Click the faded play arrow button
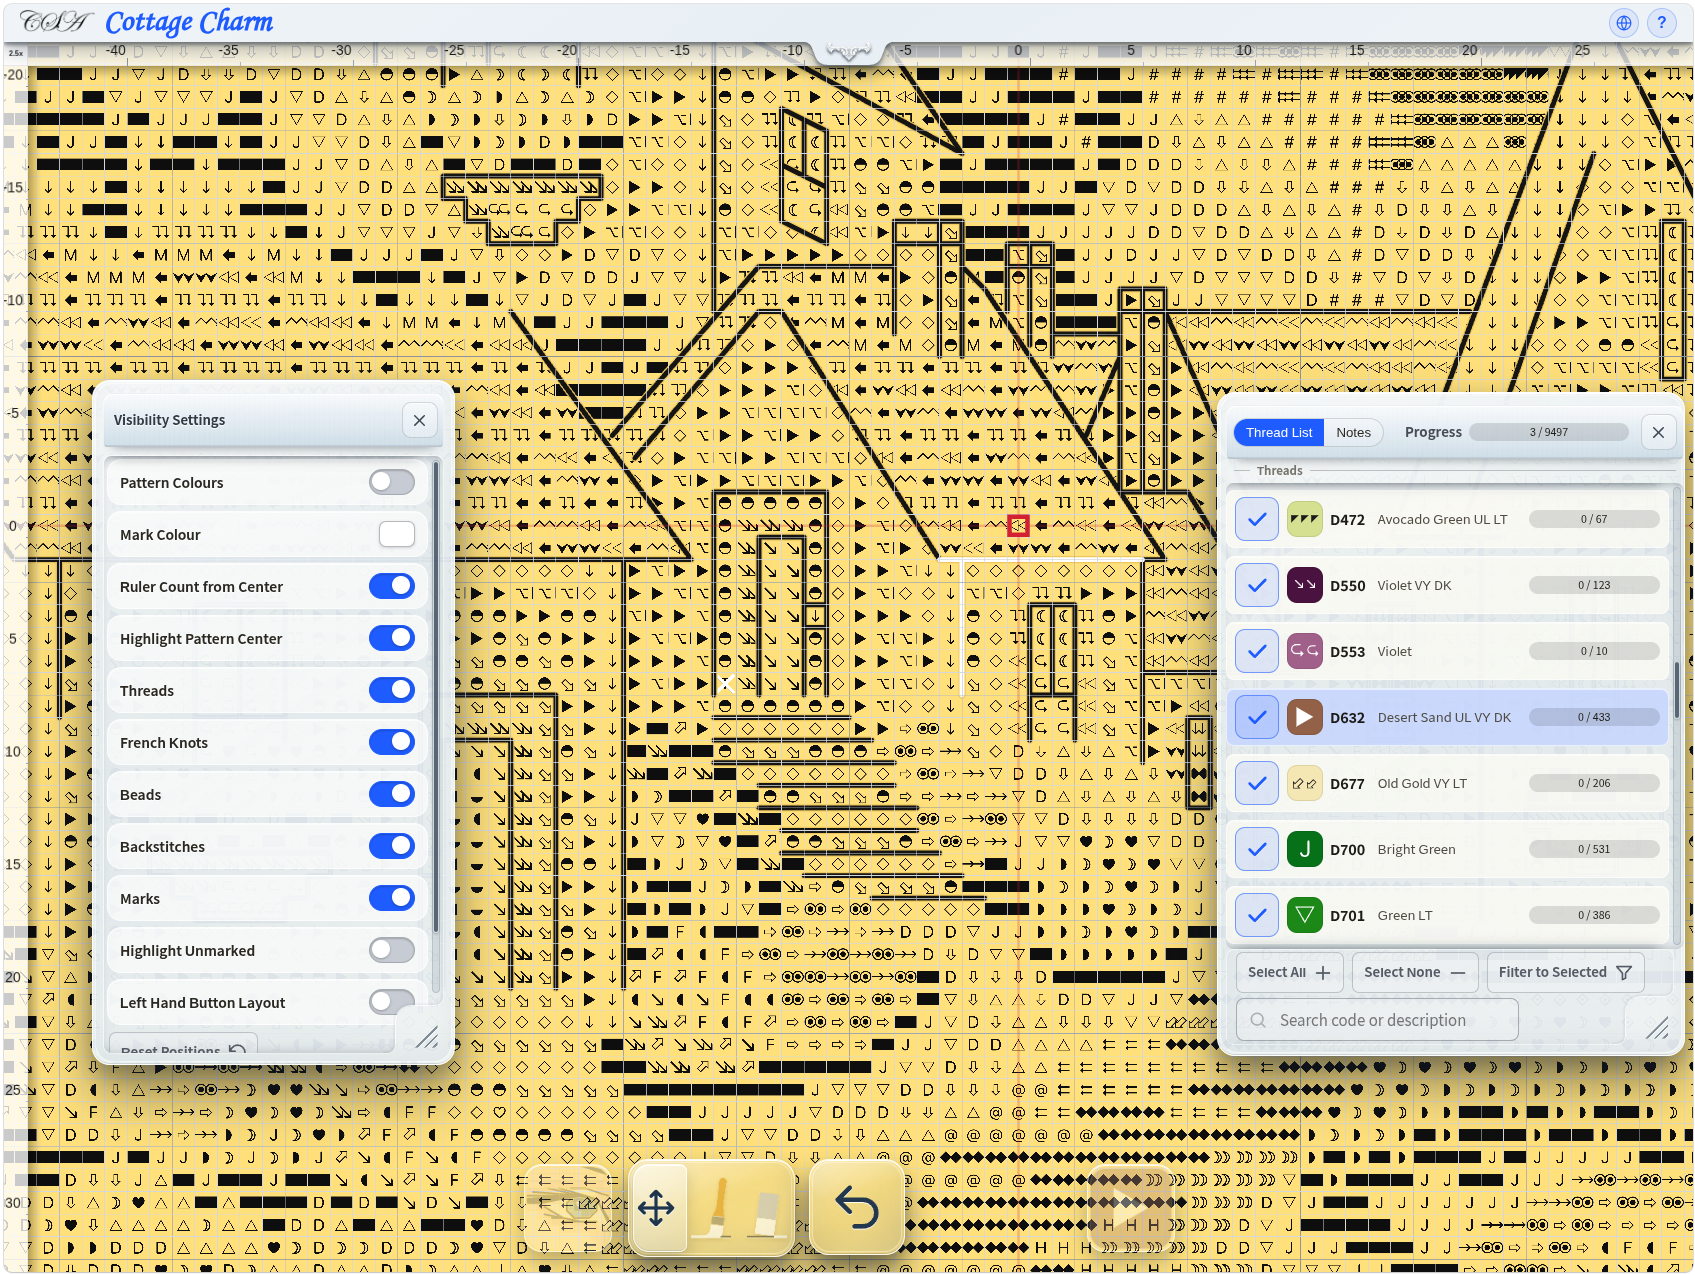This screenshot has width=1695, height=1275. [x=1130, y=1208]
